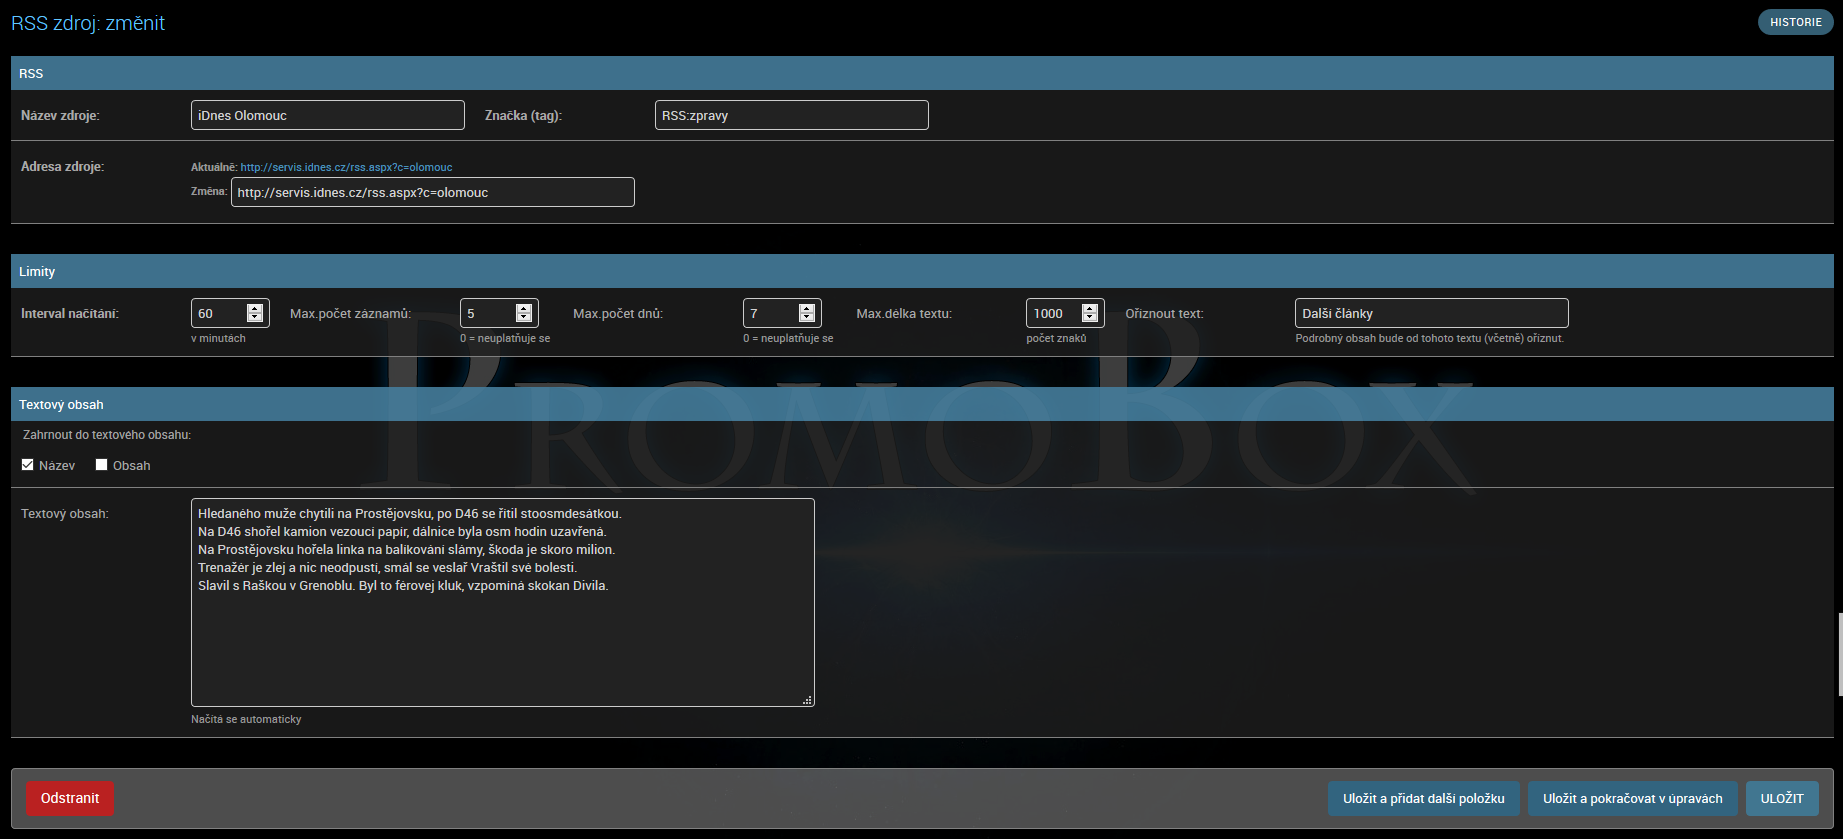Click into the Značka (tag) field
Screen dimensions: 1843x839
791,115
